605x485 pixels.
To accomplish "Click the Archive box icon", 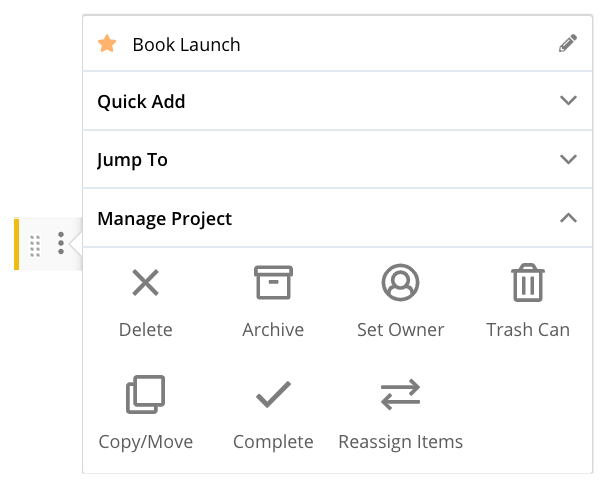I will pos(273,282).
